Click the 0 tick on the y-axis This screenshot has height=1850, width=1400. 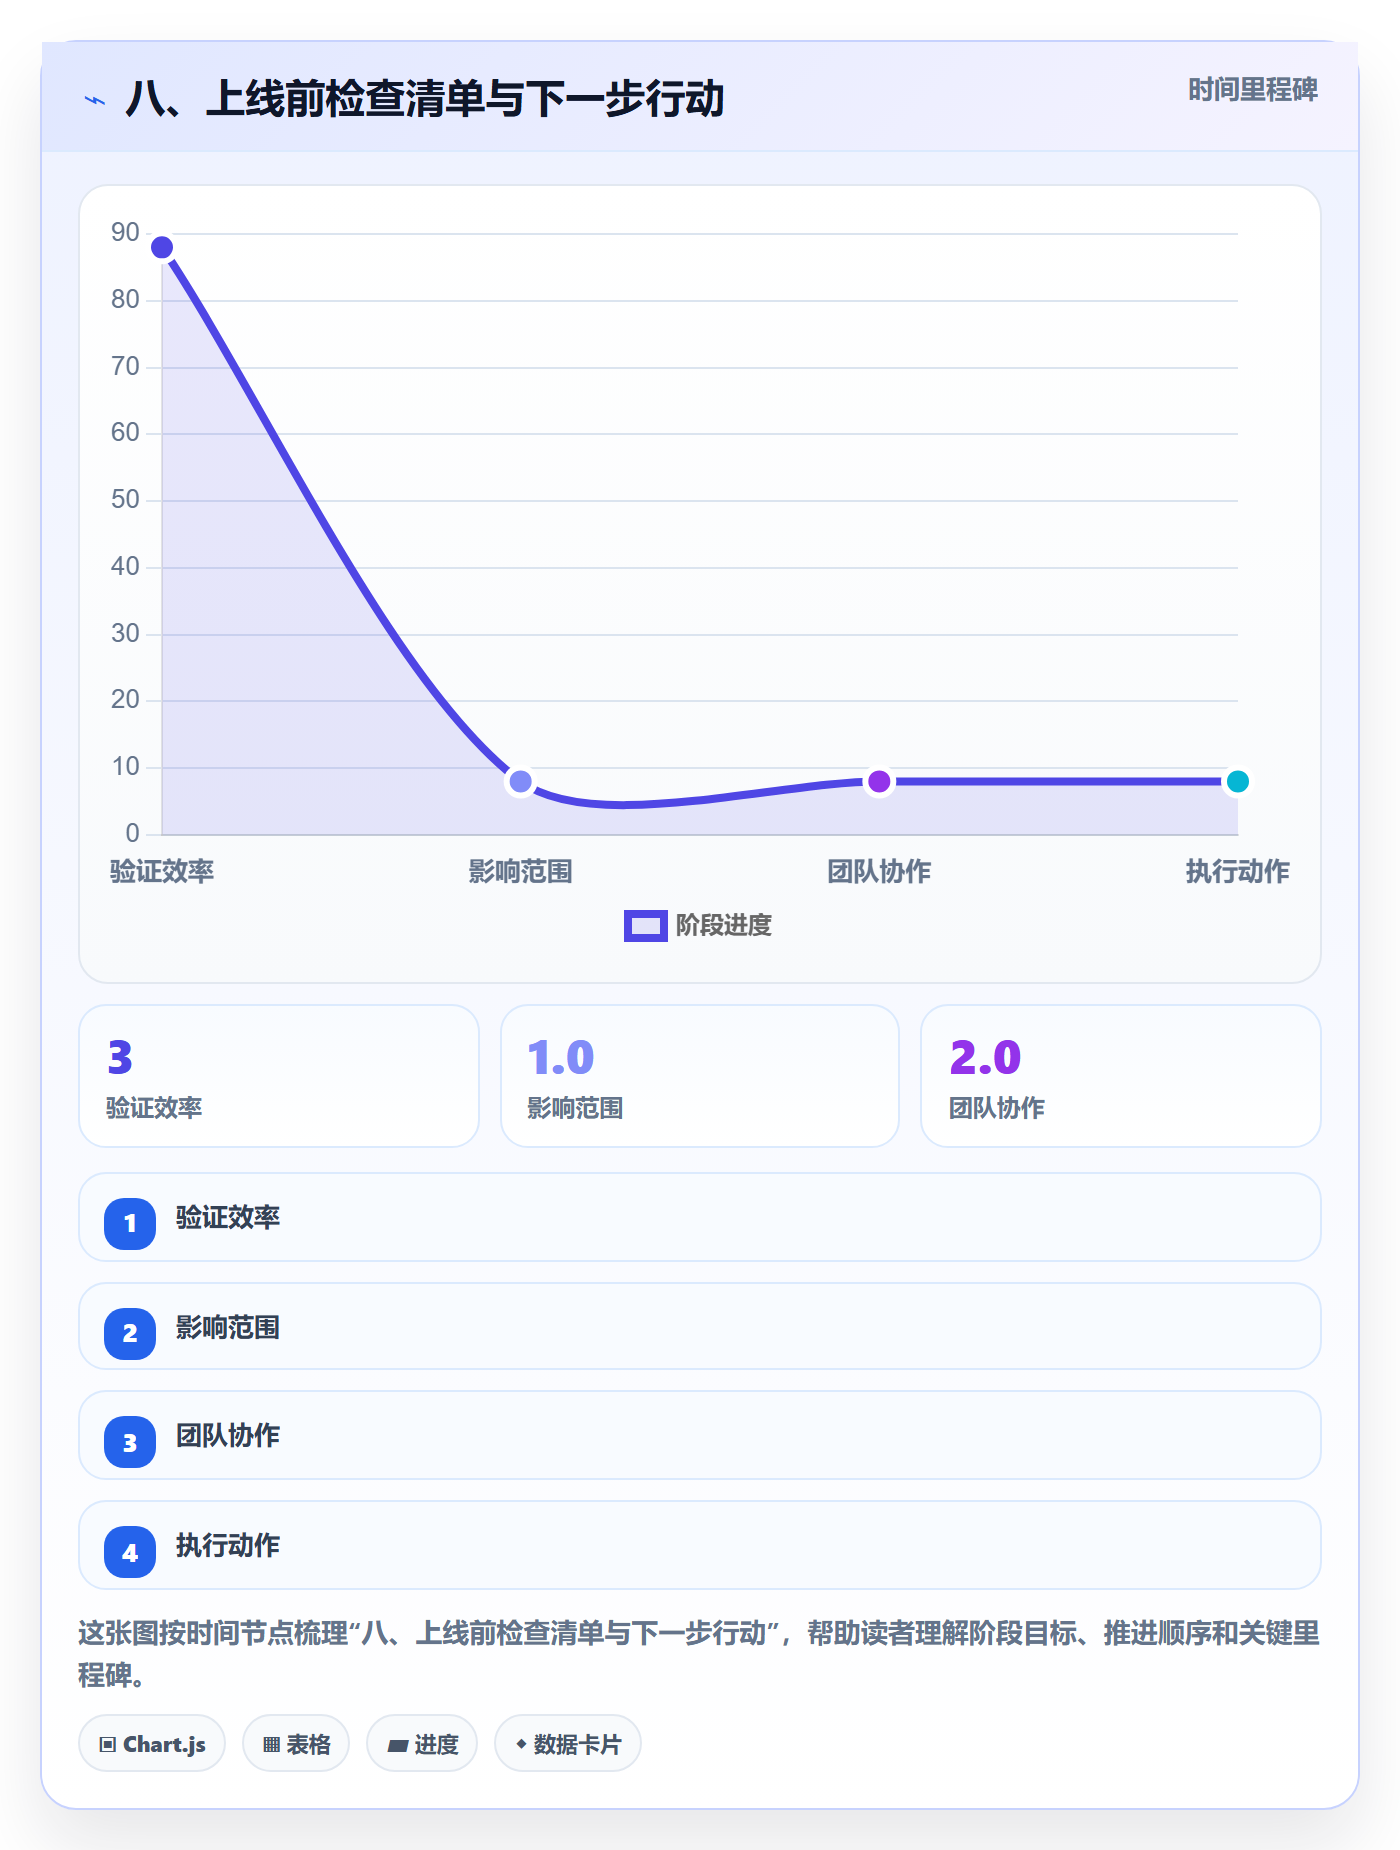click(x=133, y=833)
